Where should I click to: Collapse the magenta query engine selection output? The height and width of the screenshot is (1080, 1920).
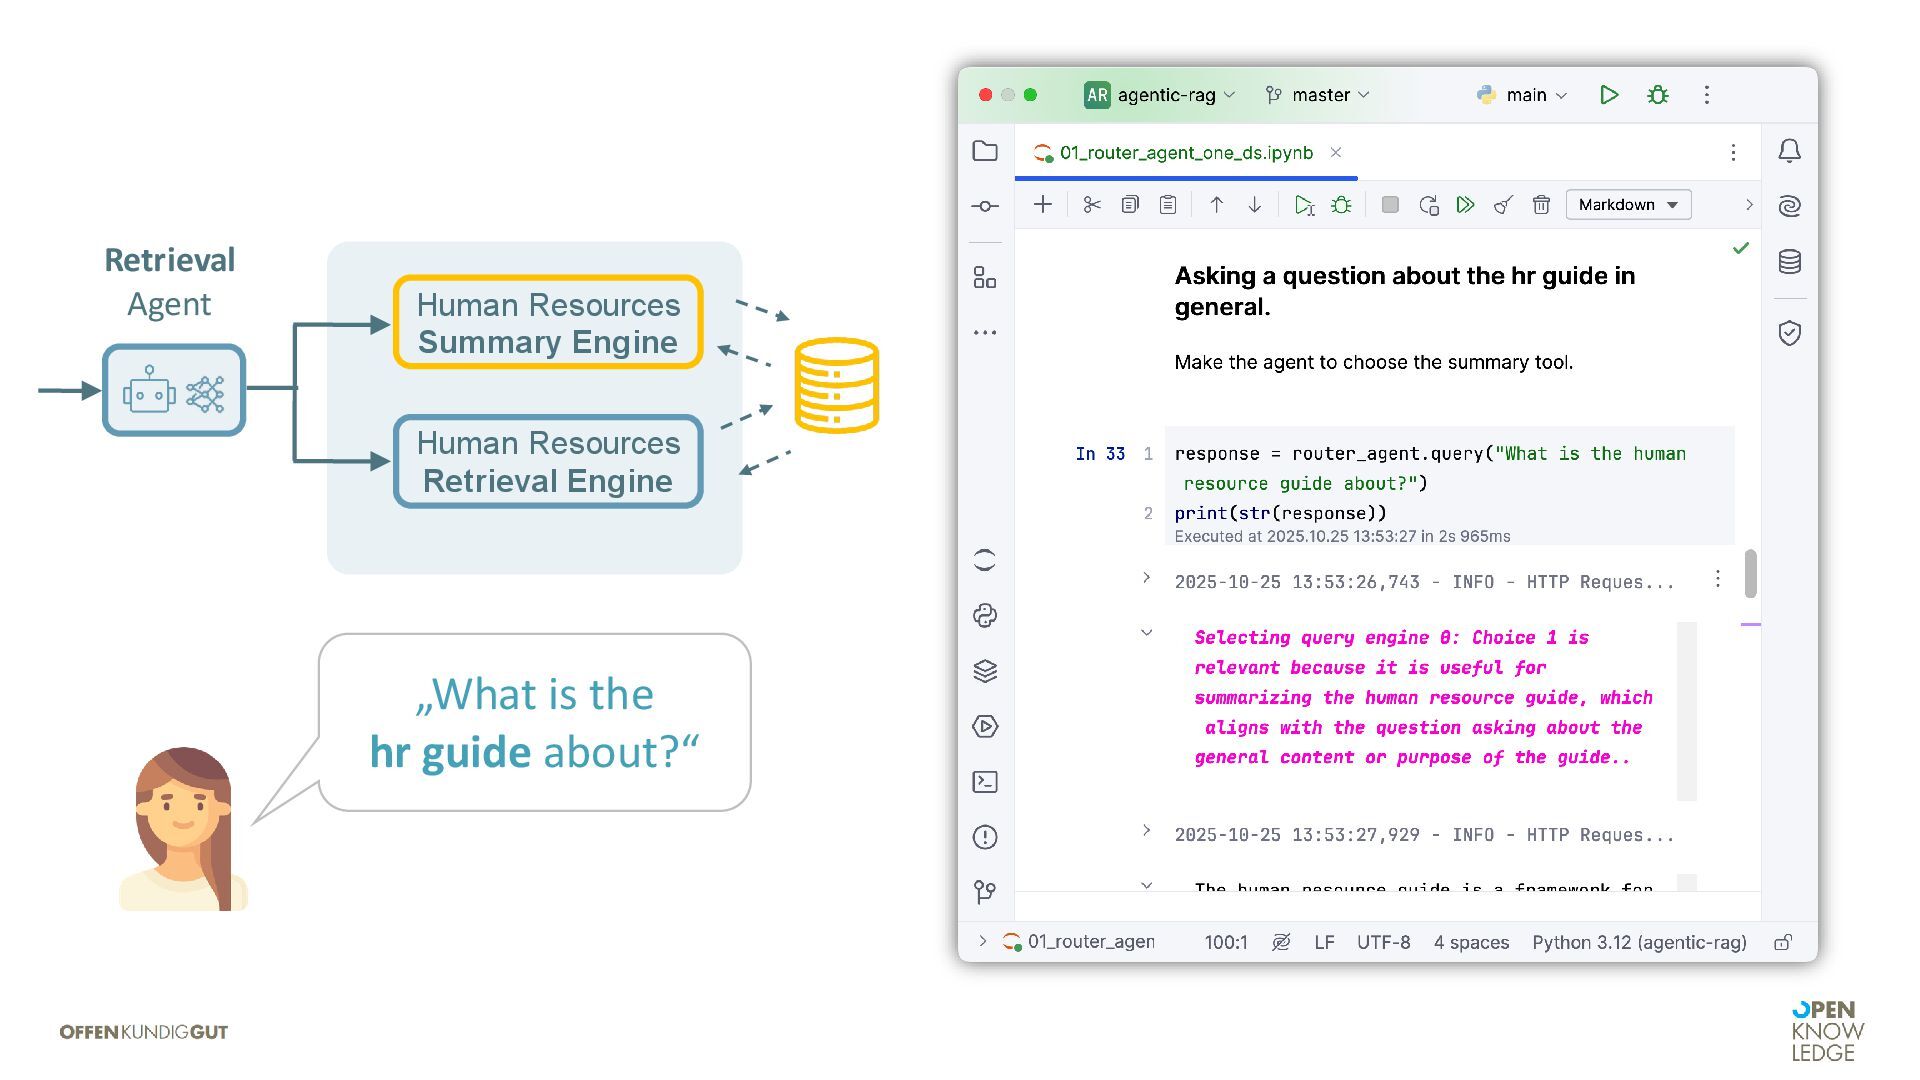(x=1146, y=633)
